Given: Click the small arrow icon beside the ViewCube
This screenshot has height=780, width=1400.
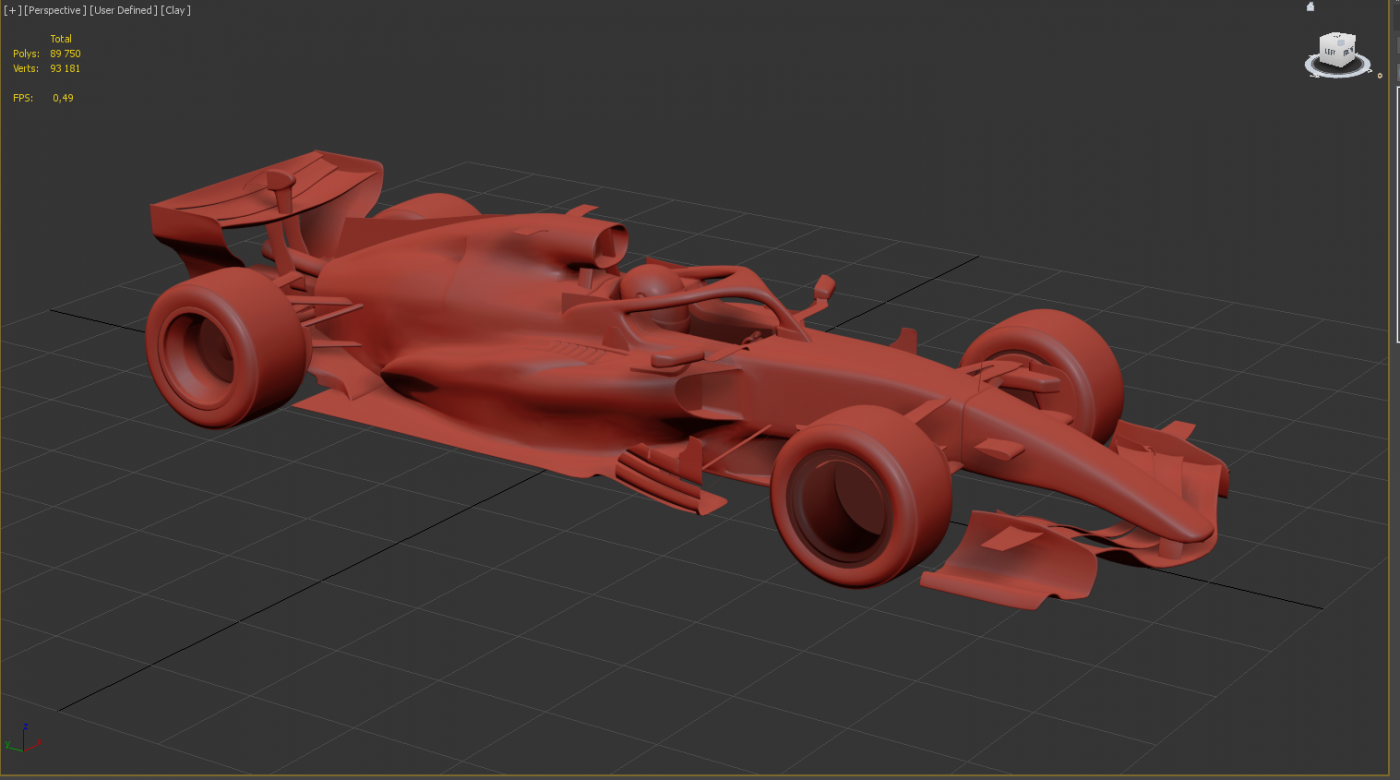Looking at the screenshot, I should click(x=1381, y=75).
